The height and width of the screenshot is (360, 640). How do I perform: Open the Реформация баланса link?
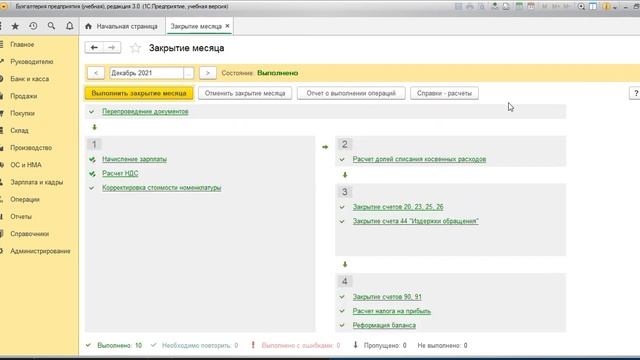(384, 325)
